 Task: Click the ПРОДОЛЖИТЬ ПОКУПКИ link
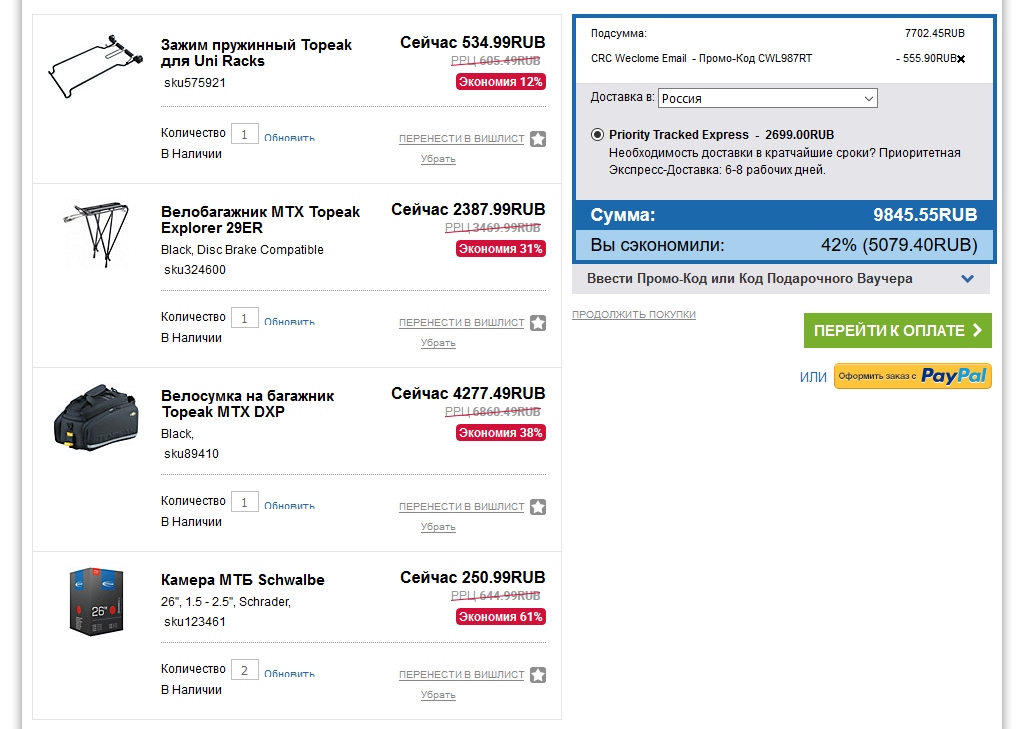[633, 315]
